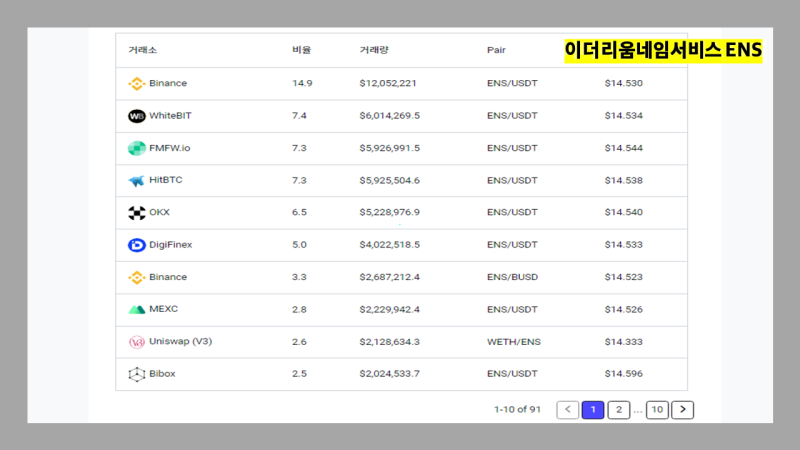Click the 5.0 ratio value
The height and width of the screenshot is (450, 800).
pyautogui.click(x=299, y=245)
